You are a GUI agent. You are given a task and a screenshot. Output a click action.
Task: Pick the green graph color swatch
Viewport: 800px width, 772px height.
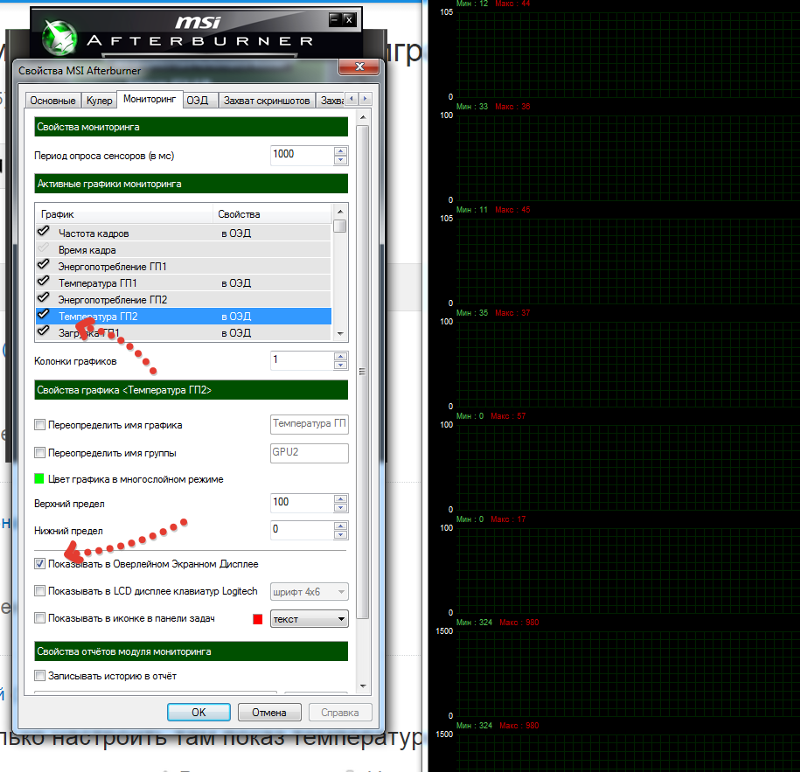point(39,479)
